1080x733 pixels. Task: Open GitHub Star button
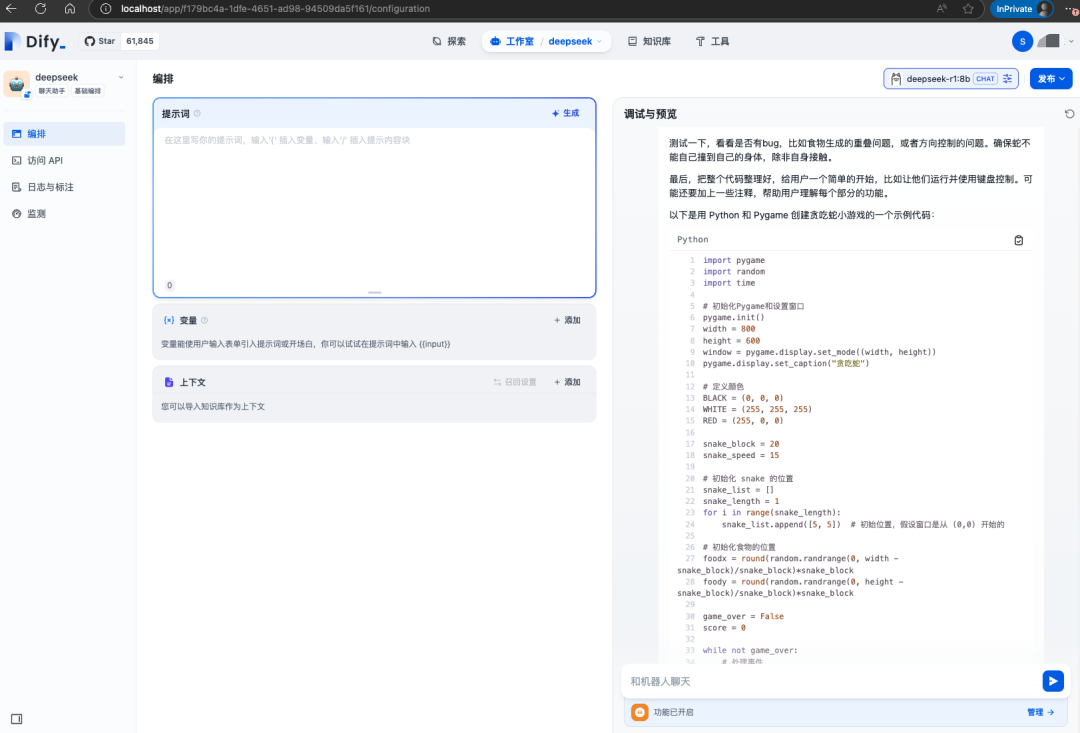[x=100, y=41]
